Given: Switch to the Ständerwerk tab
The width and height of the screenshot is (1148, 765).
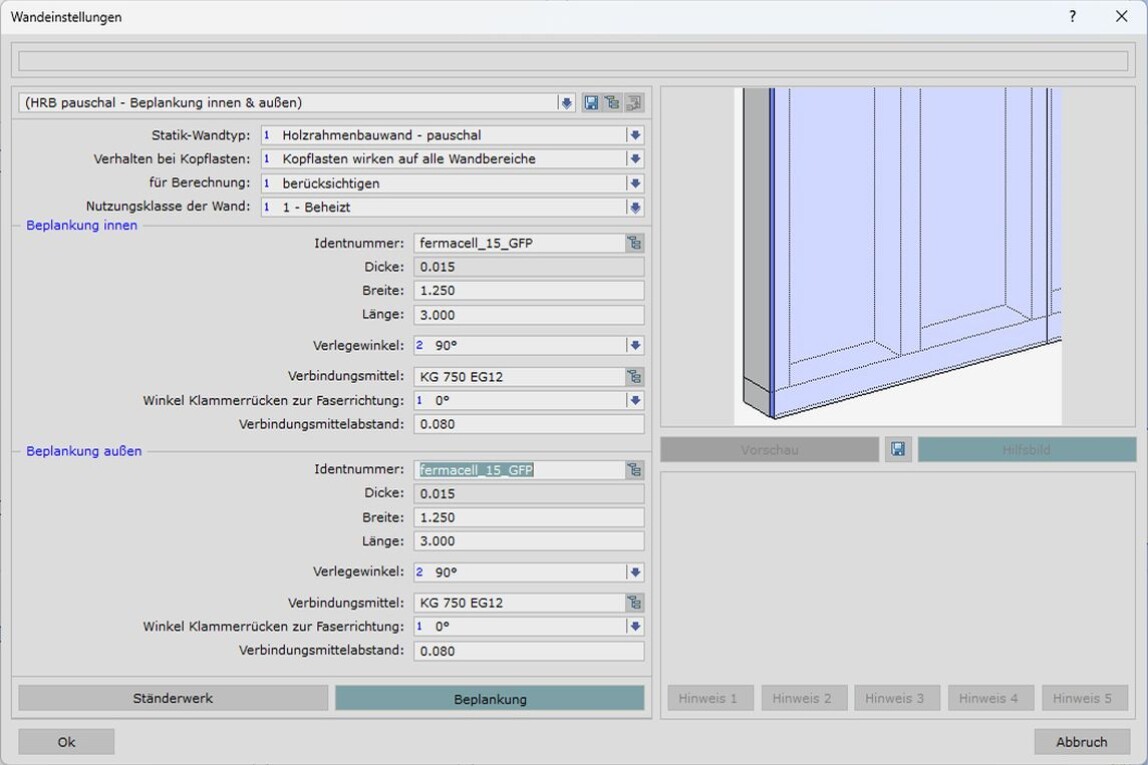Looking at the screenshot, I should click(173, 698).
